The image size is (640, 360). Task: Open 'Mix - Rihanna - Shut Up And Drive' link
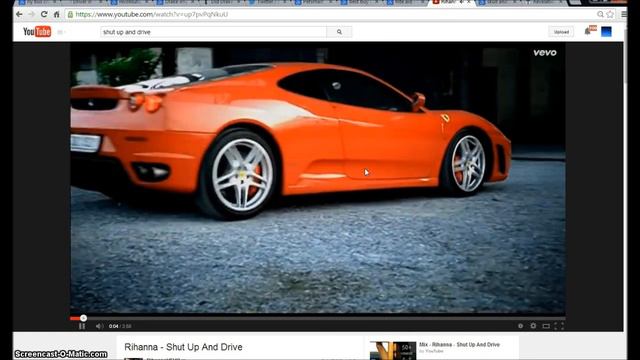pyautogui.click(x=460, y=344)
